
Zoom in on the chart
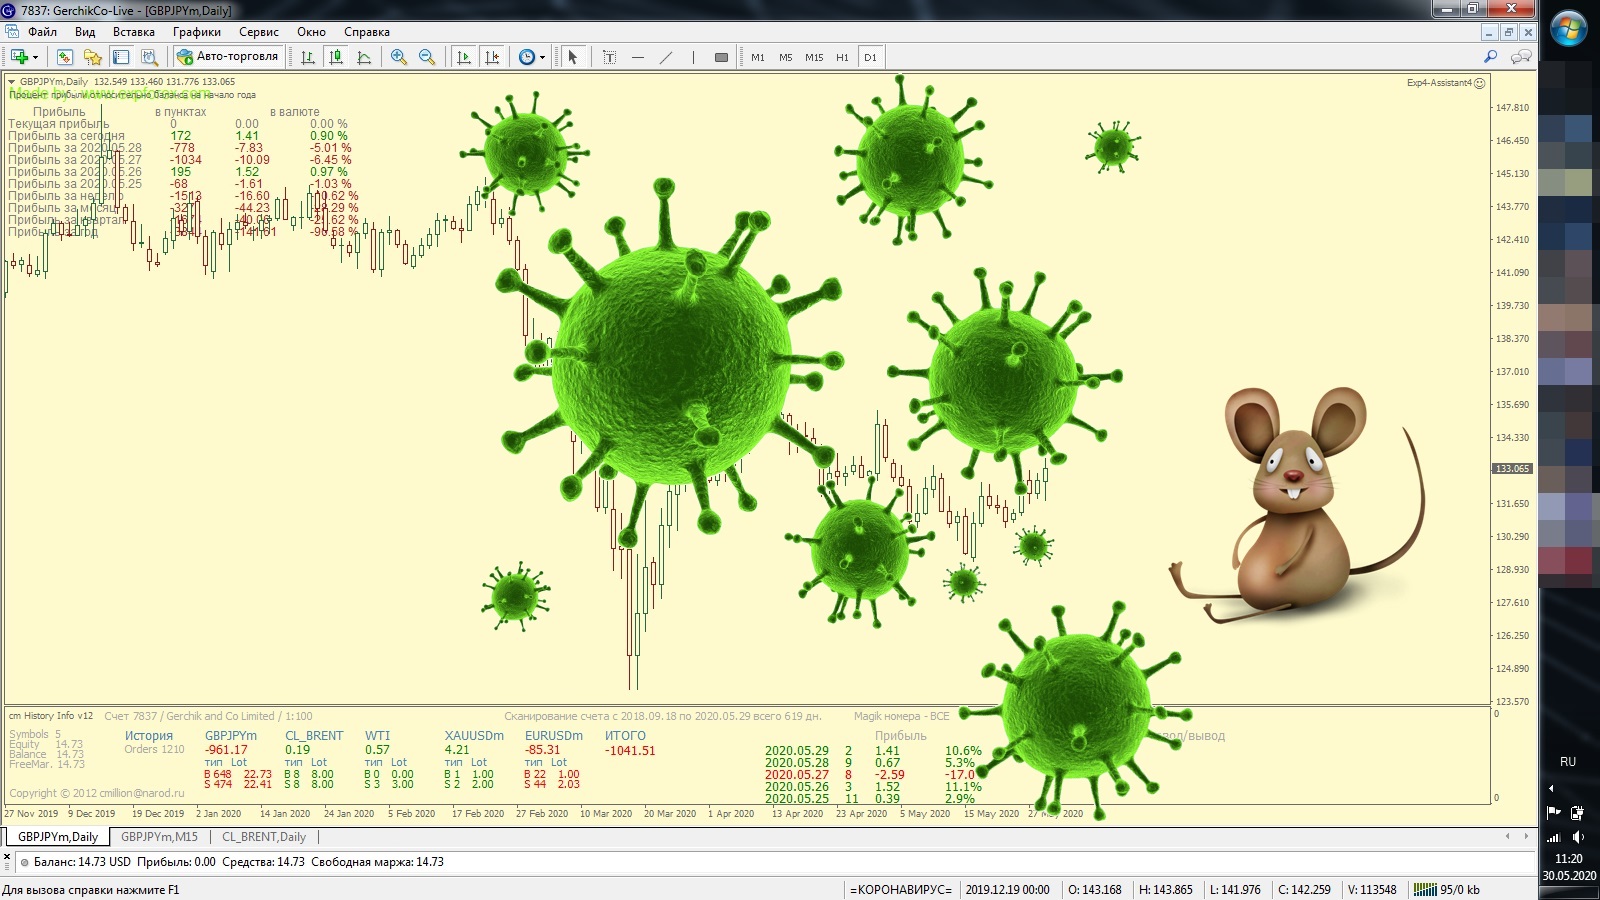coord(399,57)
